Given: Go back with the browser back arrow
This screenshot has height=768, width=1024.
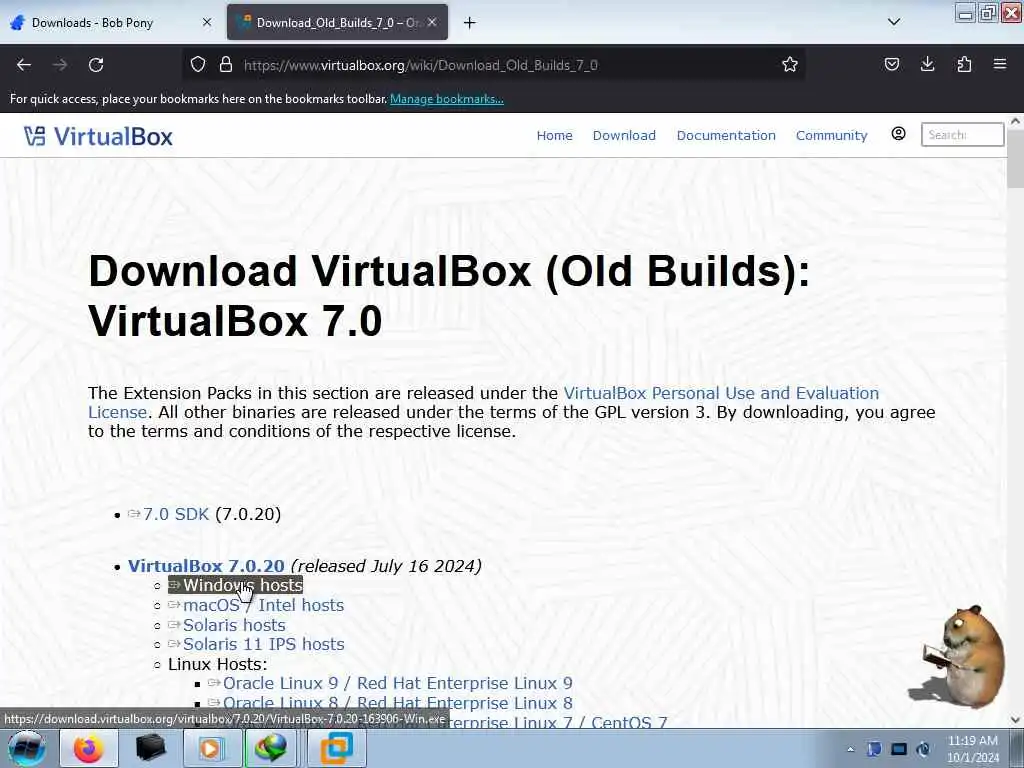Looking at the screenshot, I should point(24,65).
